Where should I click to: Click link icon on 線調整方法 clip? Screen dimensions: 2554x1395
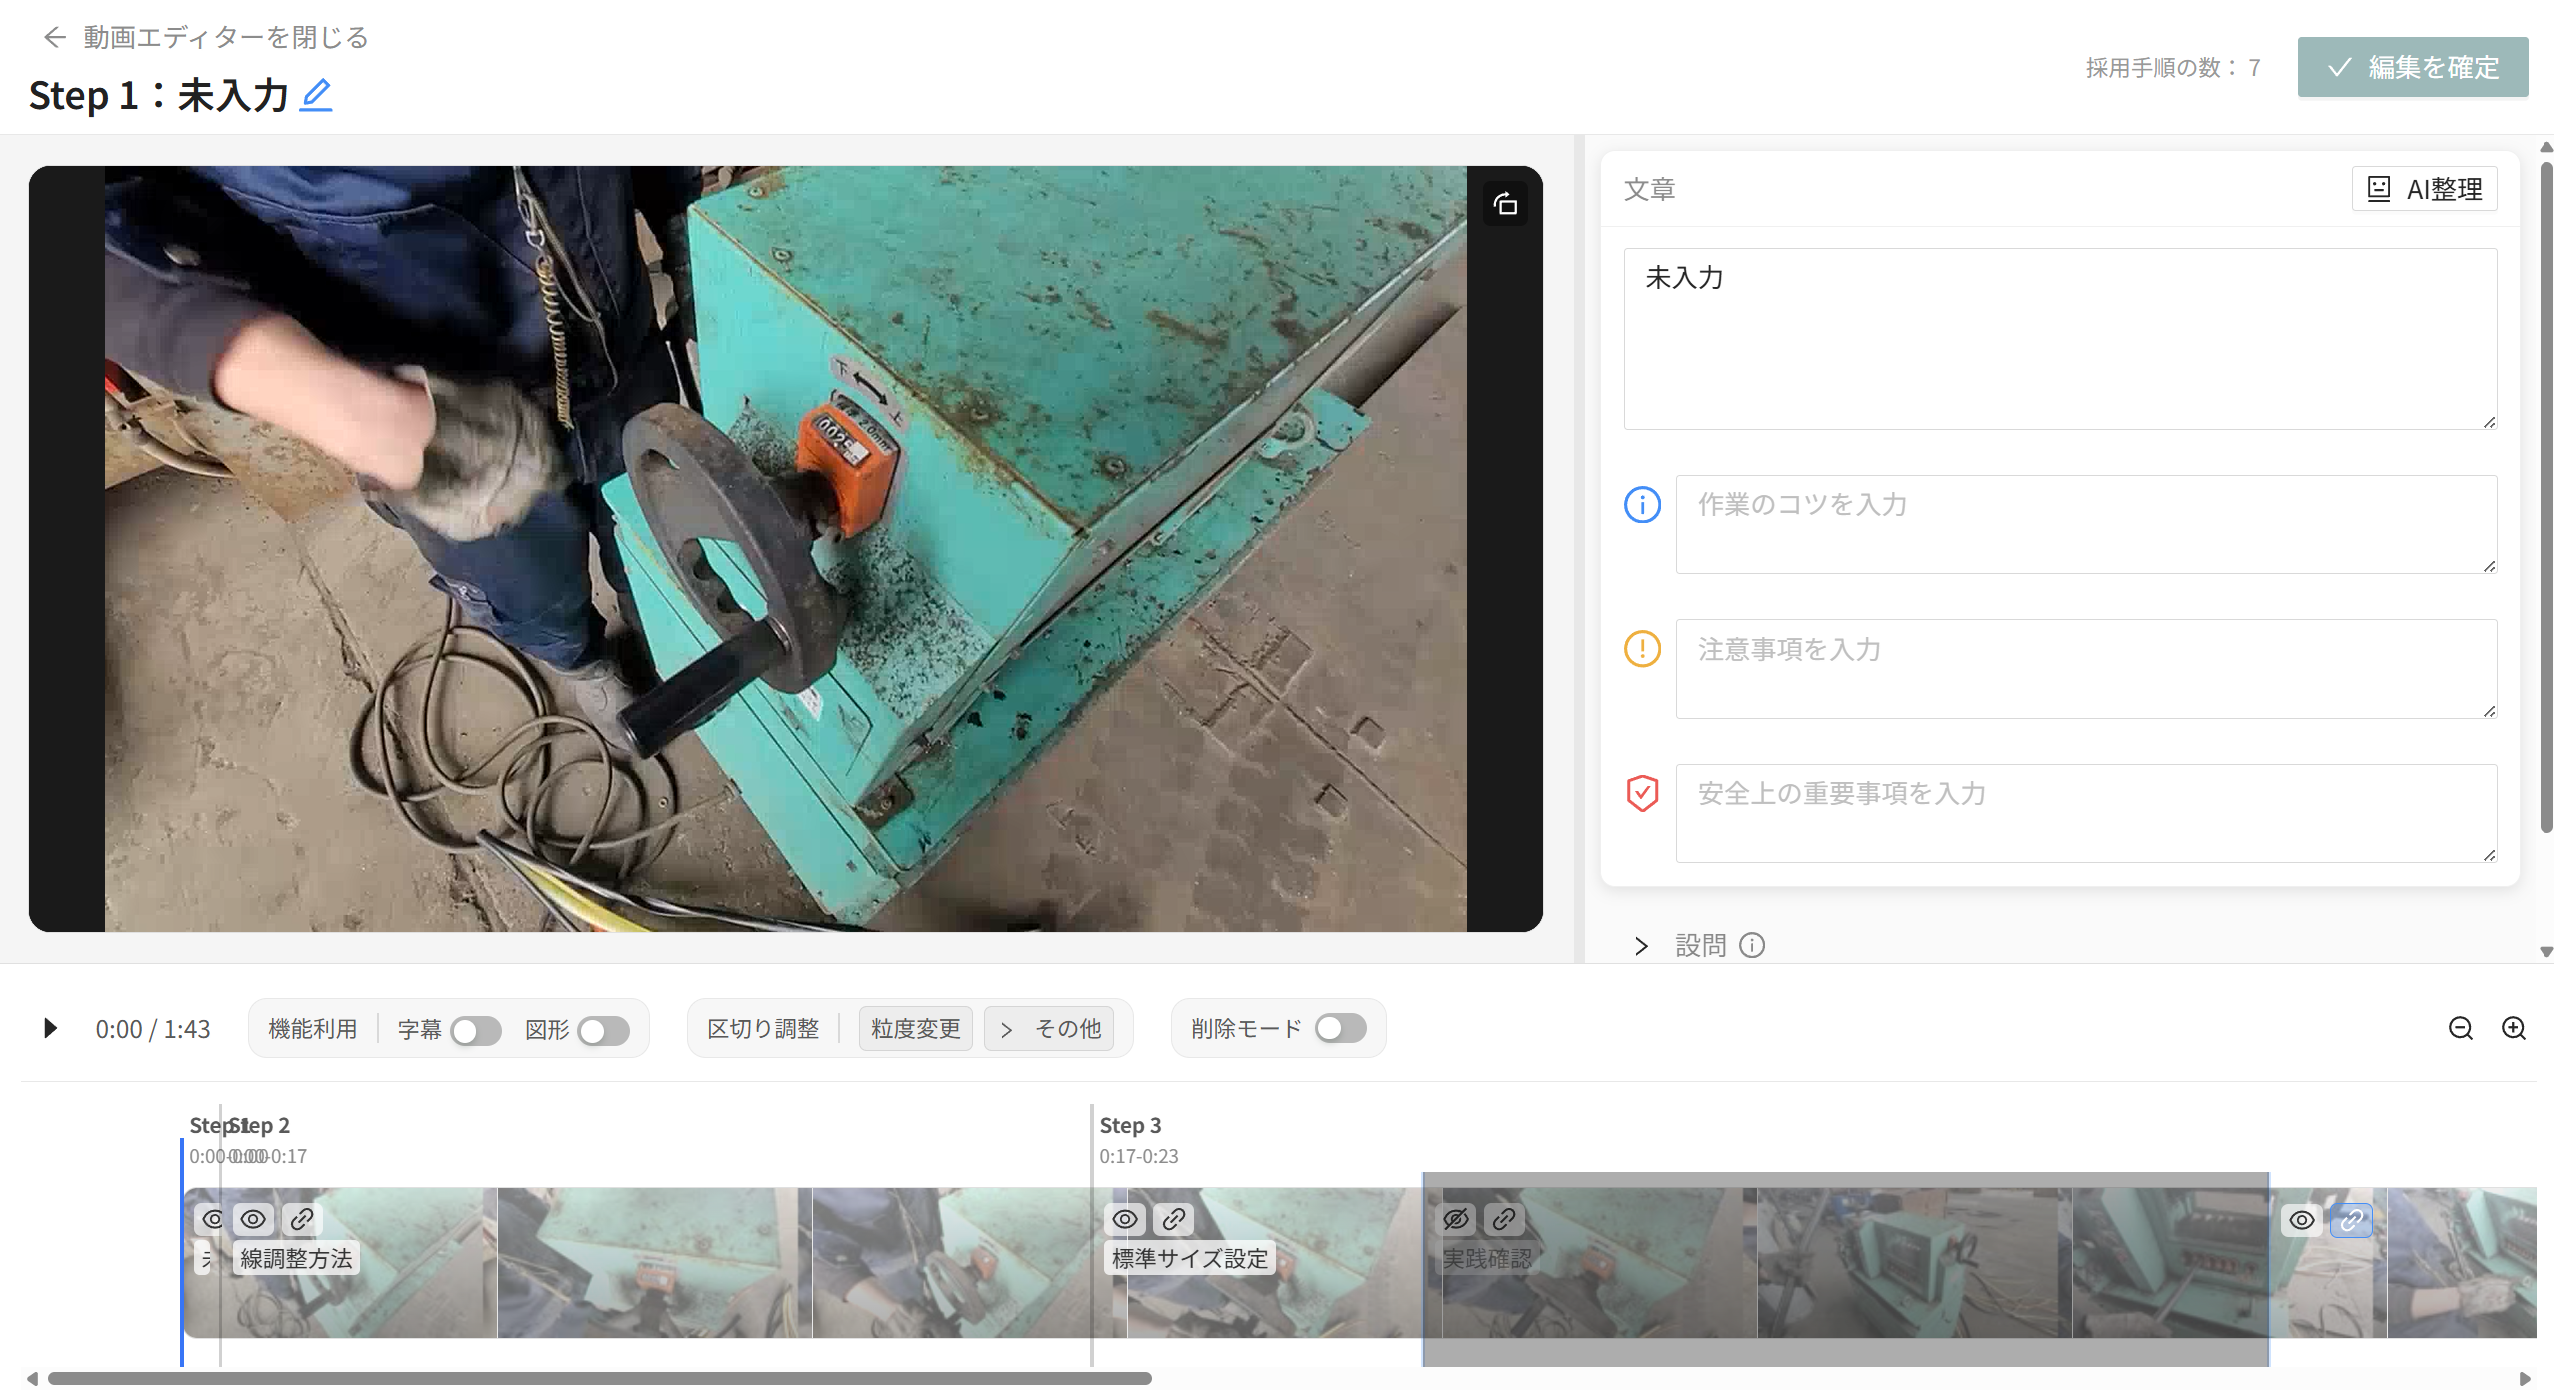coord(302,1219)
